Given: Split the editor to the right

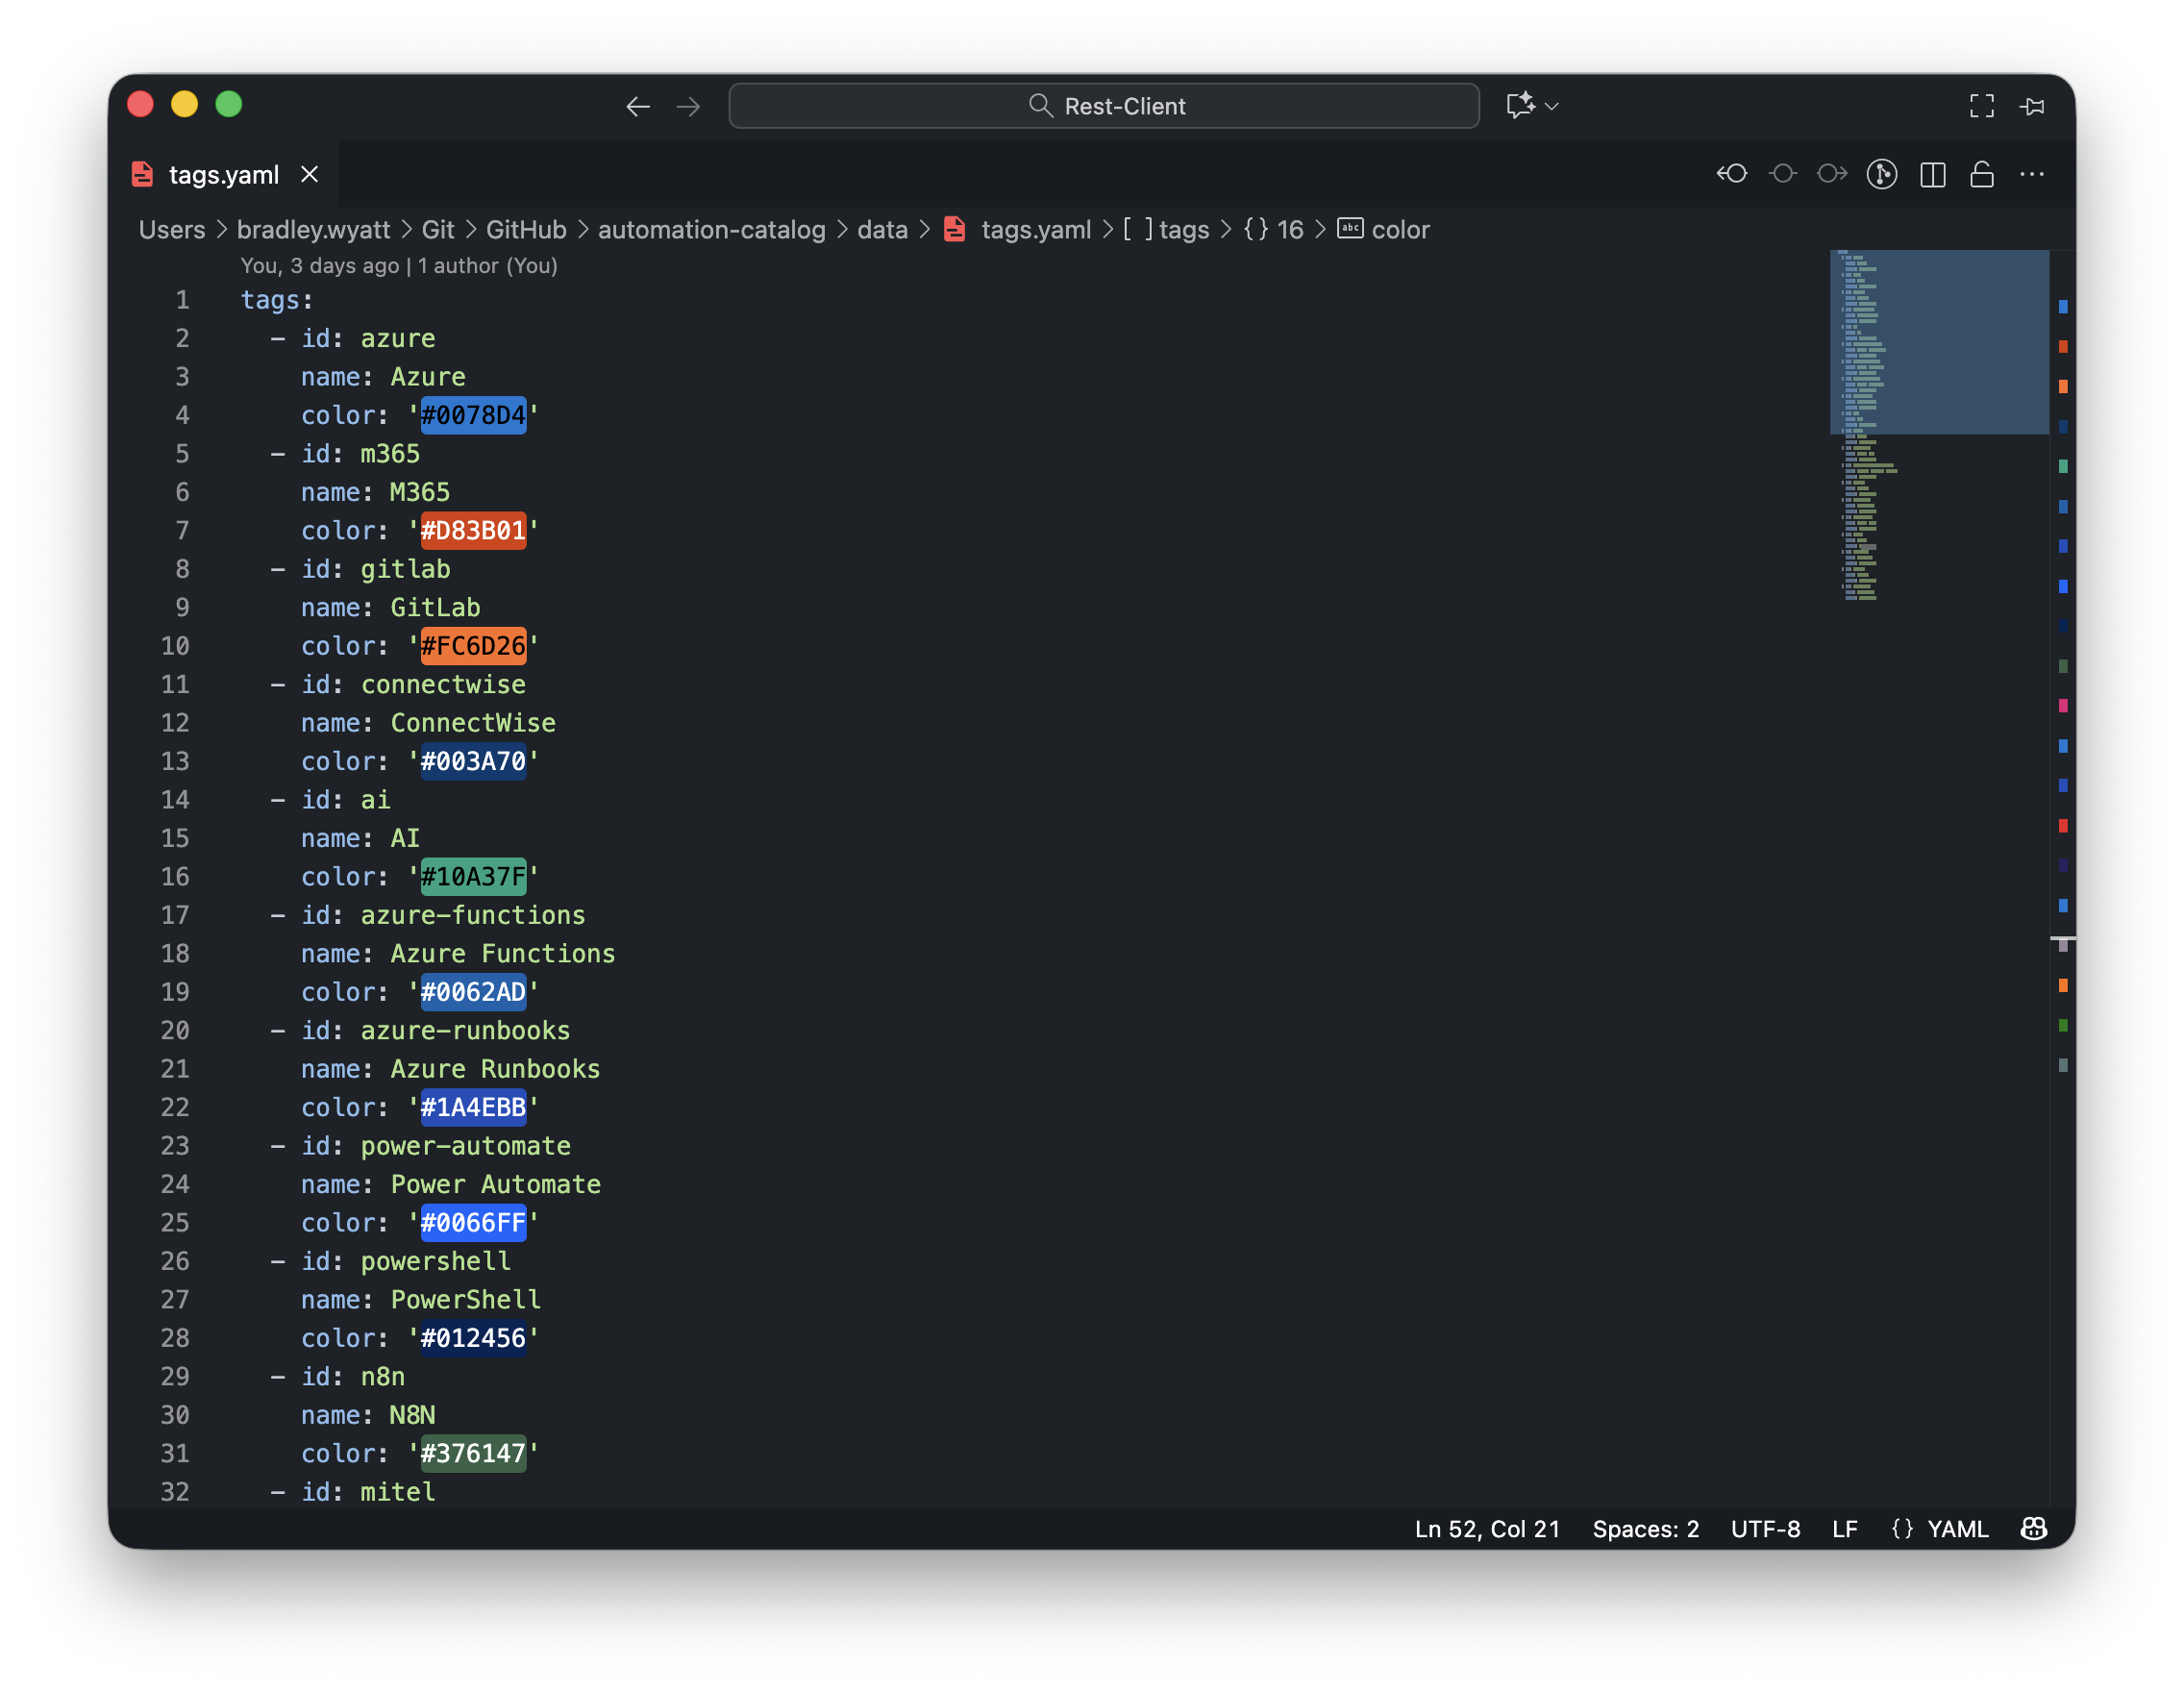Looking at the screenshot, I should tap(1932, 174).
